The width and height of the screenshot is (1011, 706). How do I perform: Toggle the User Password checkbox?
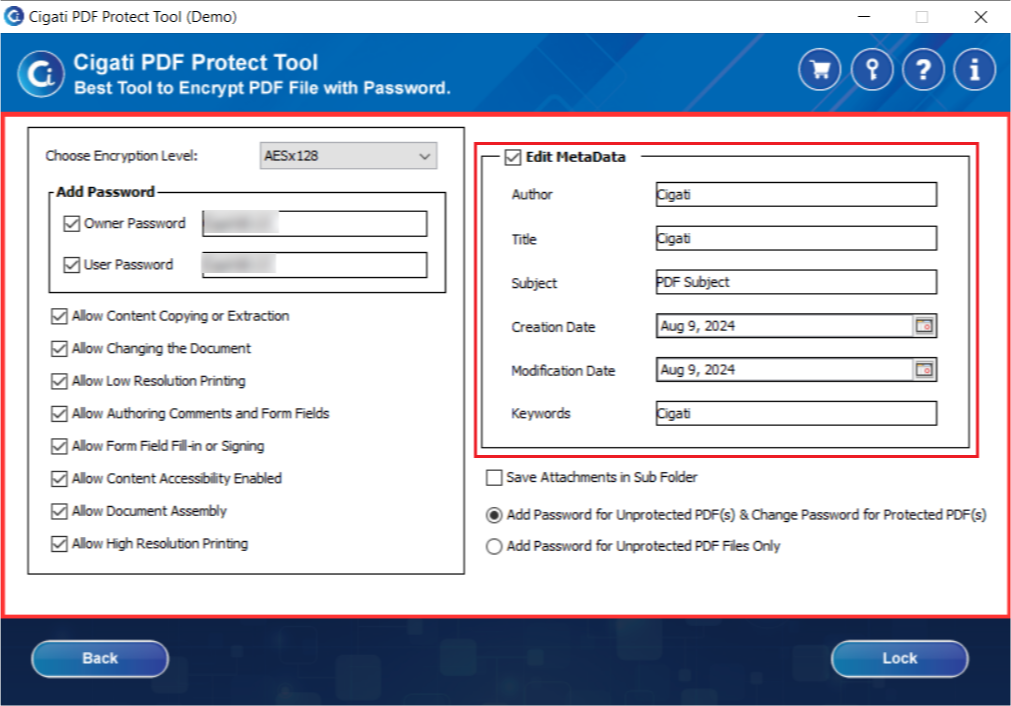point(72,265)
